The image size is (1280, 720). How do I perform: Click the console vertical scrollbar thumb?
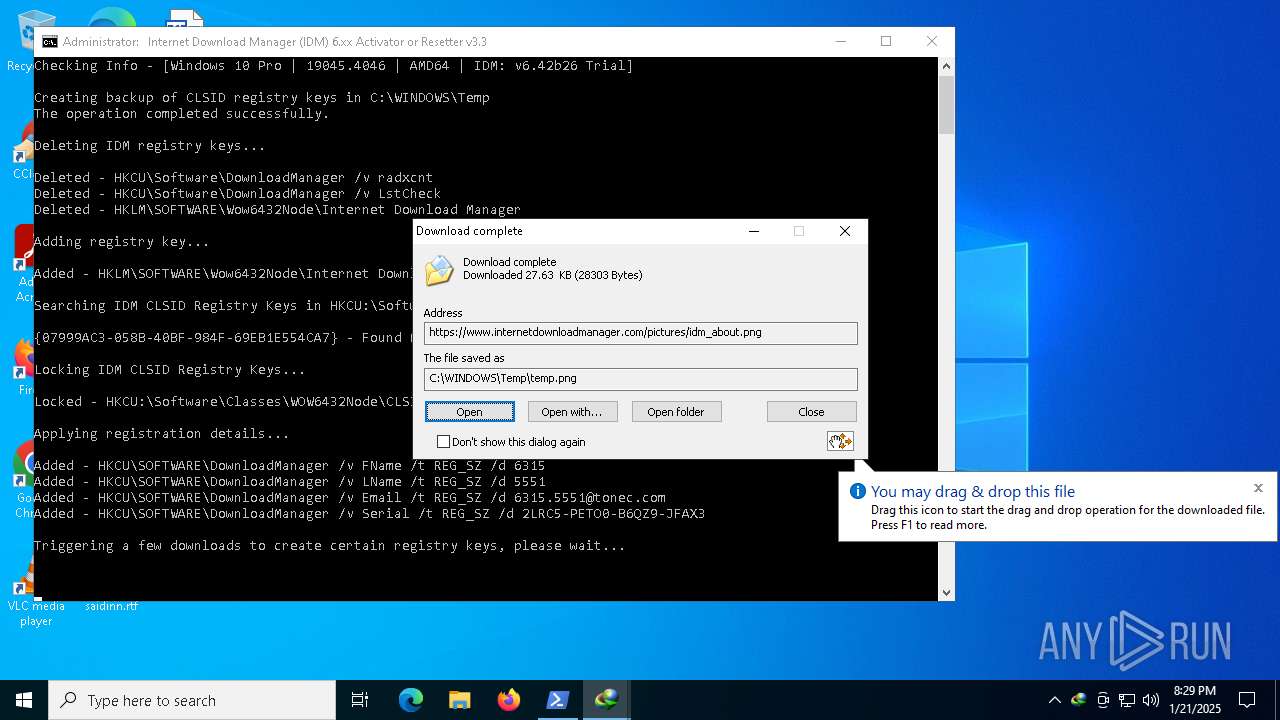pos(946,105)
